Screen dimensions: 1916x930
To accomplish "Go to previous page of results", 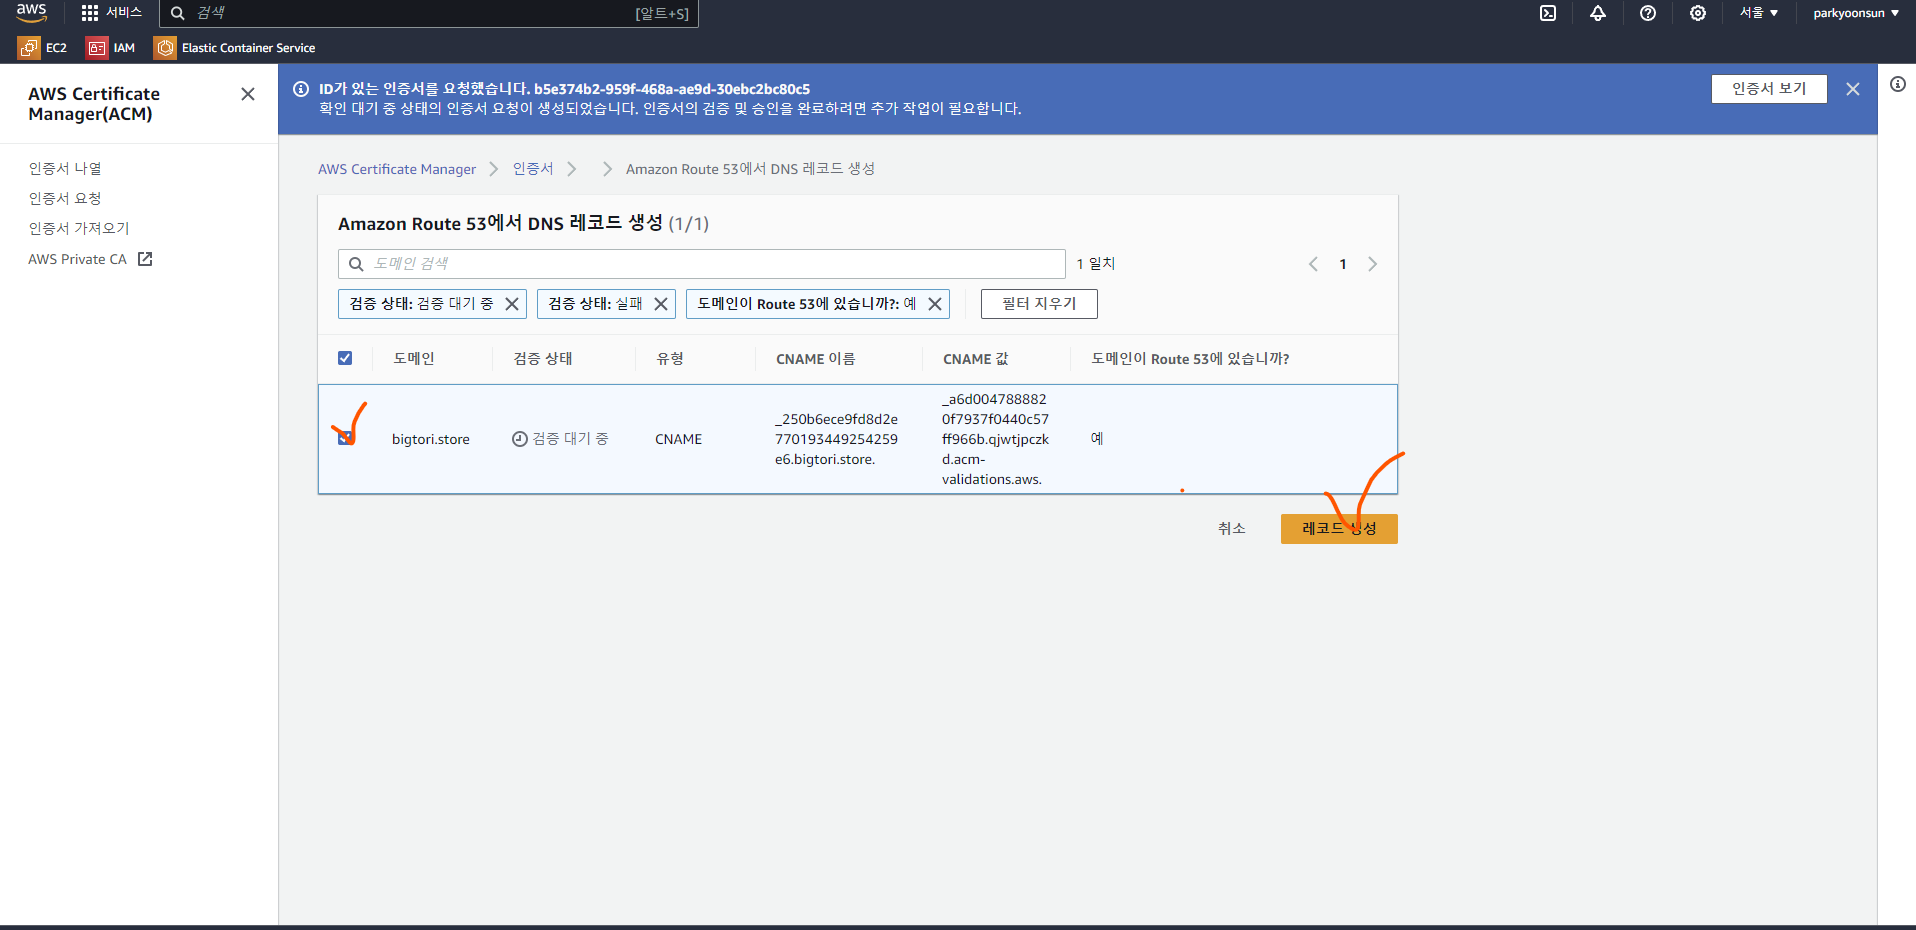I will (x=1313, y=264).
